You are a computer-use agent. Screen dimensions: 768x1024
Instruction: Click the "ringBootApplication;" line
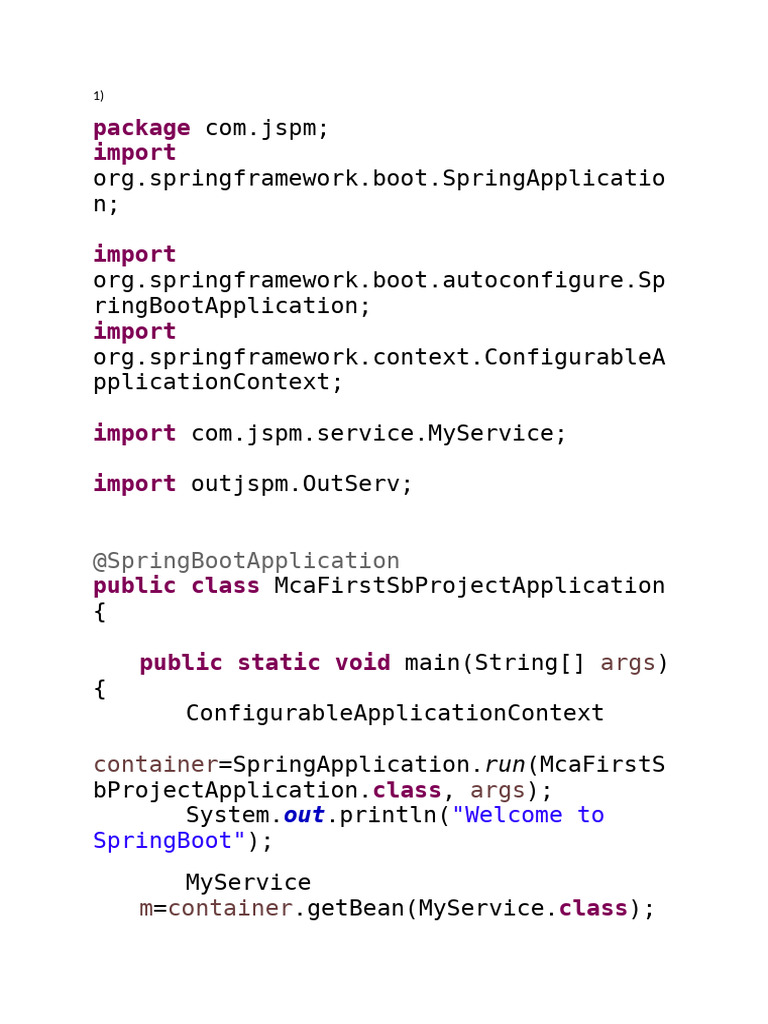pyautogui.click(x=232, y=306)
